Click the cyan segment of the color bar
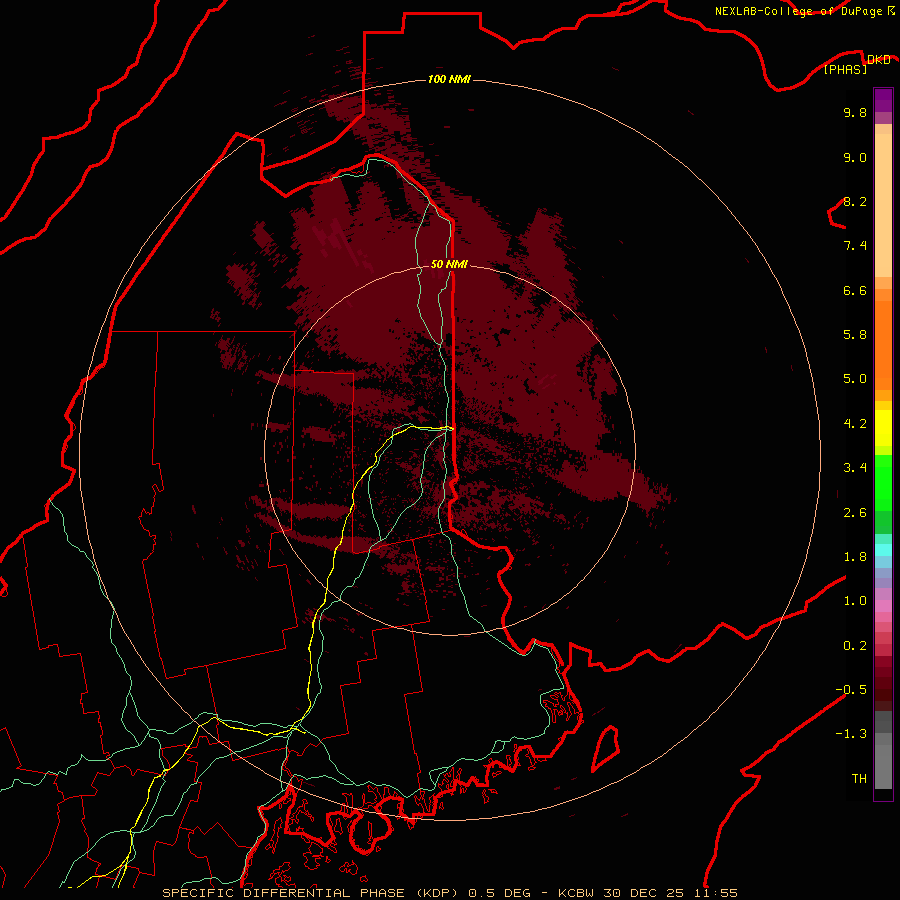900x900 pixels. tap(883, 549)
